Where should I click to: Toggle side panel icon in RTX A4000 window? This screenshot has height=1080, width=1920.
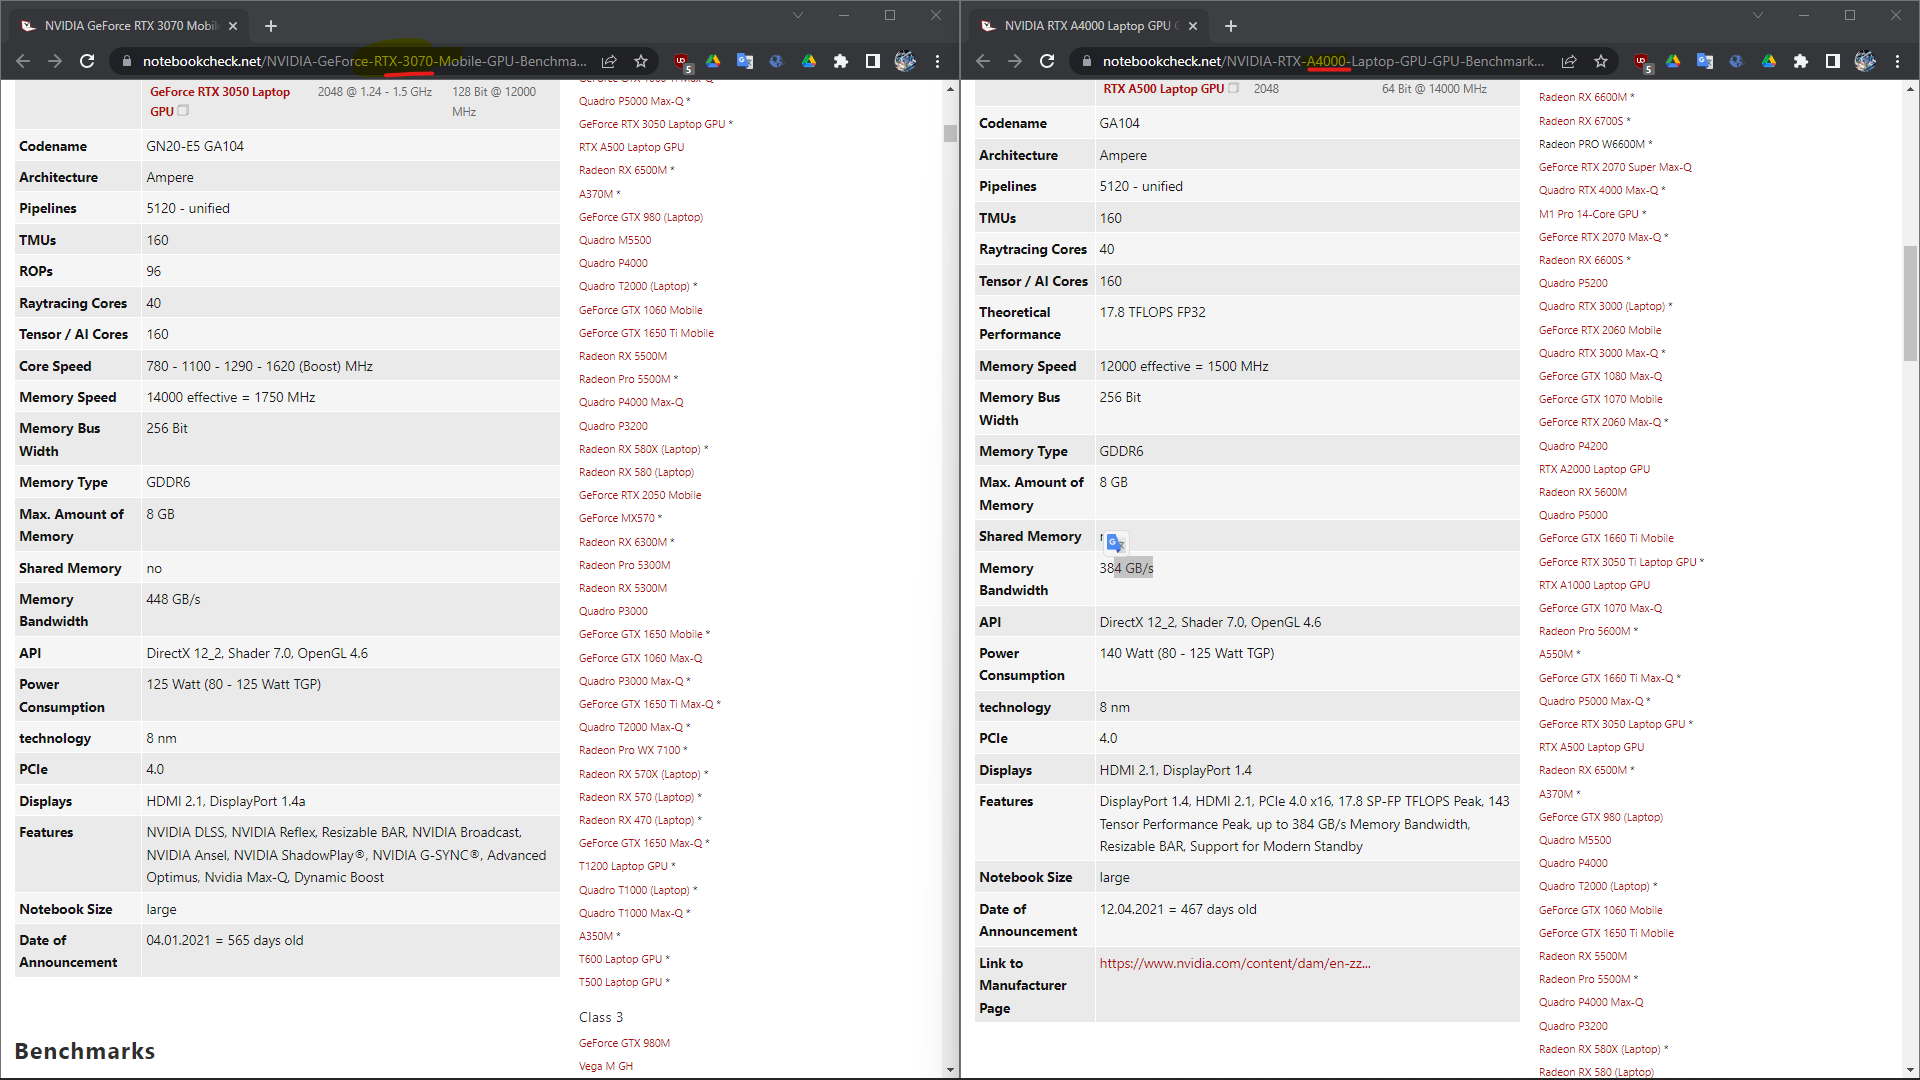pyautogui.click(x=1832, y=62)
